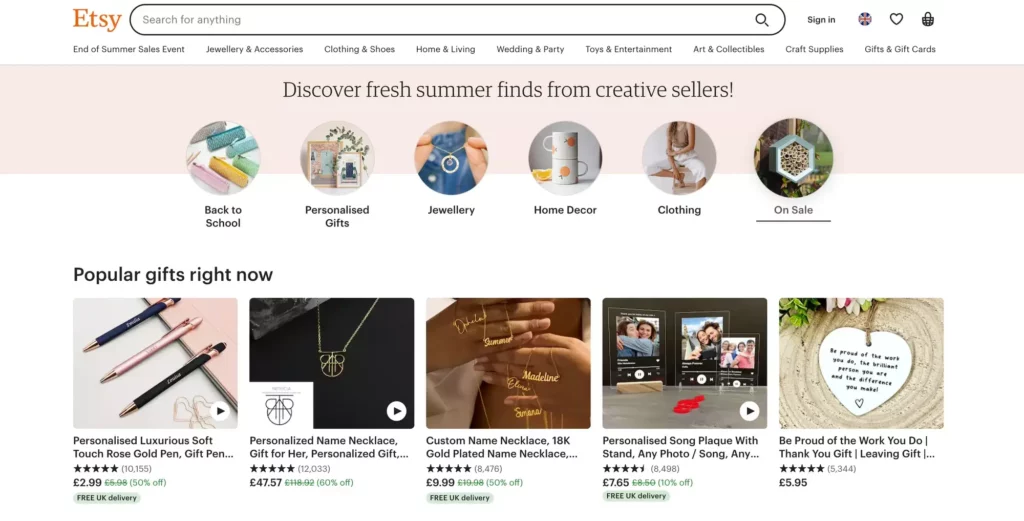Open the Personalised Gifts category circle

[x=337, y=158]
